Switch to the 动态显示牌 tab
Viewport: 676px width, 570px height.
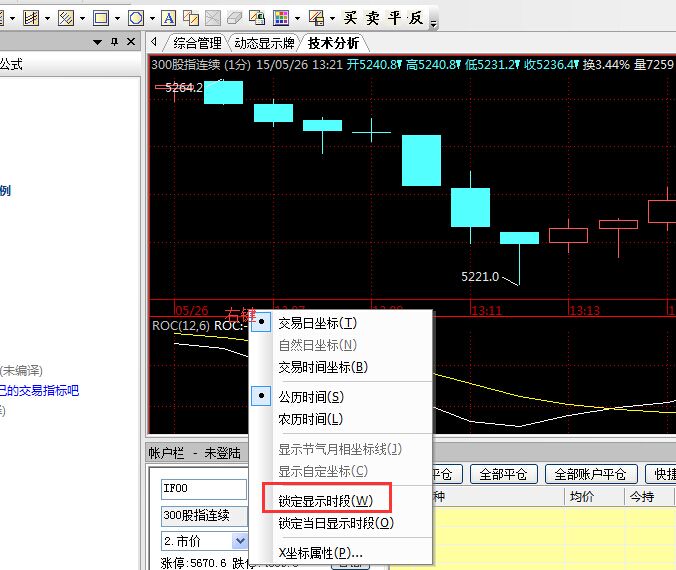264,43
